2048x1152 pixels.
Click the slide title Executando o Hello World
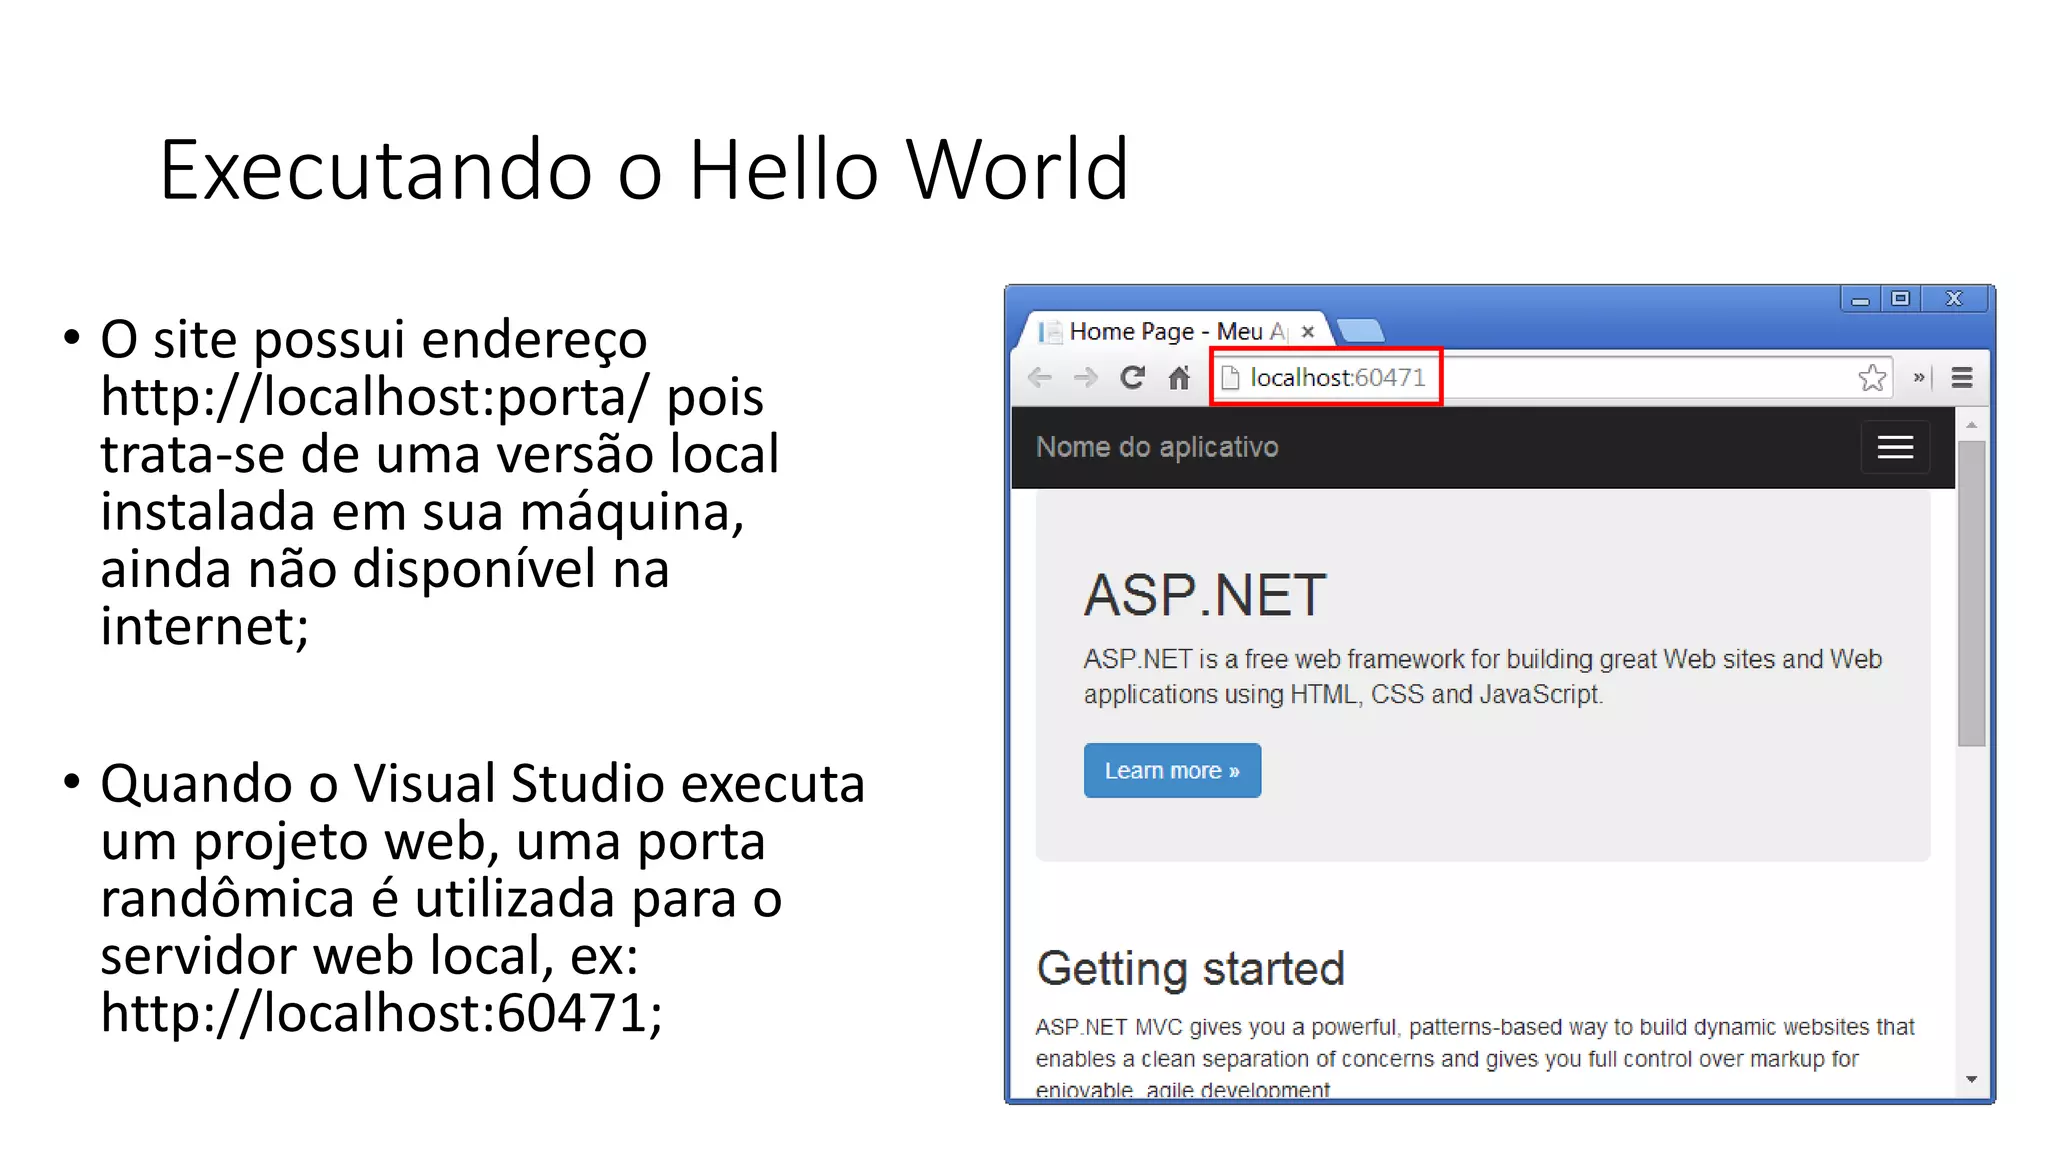(x=644, y=170)
